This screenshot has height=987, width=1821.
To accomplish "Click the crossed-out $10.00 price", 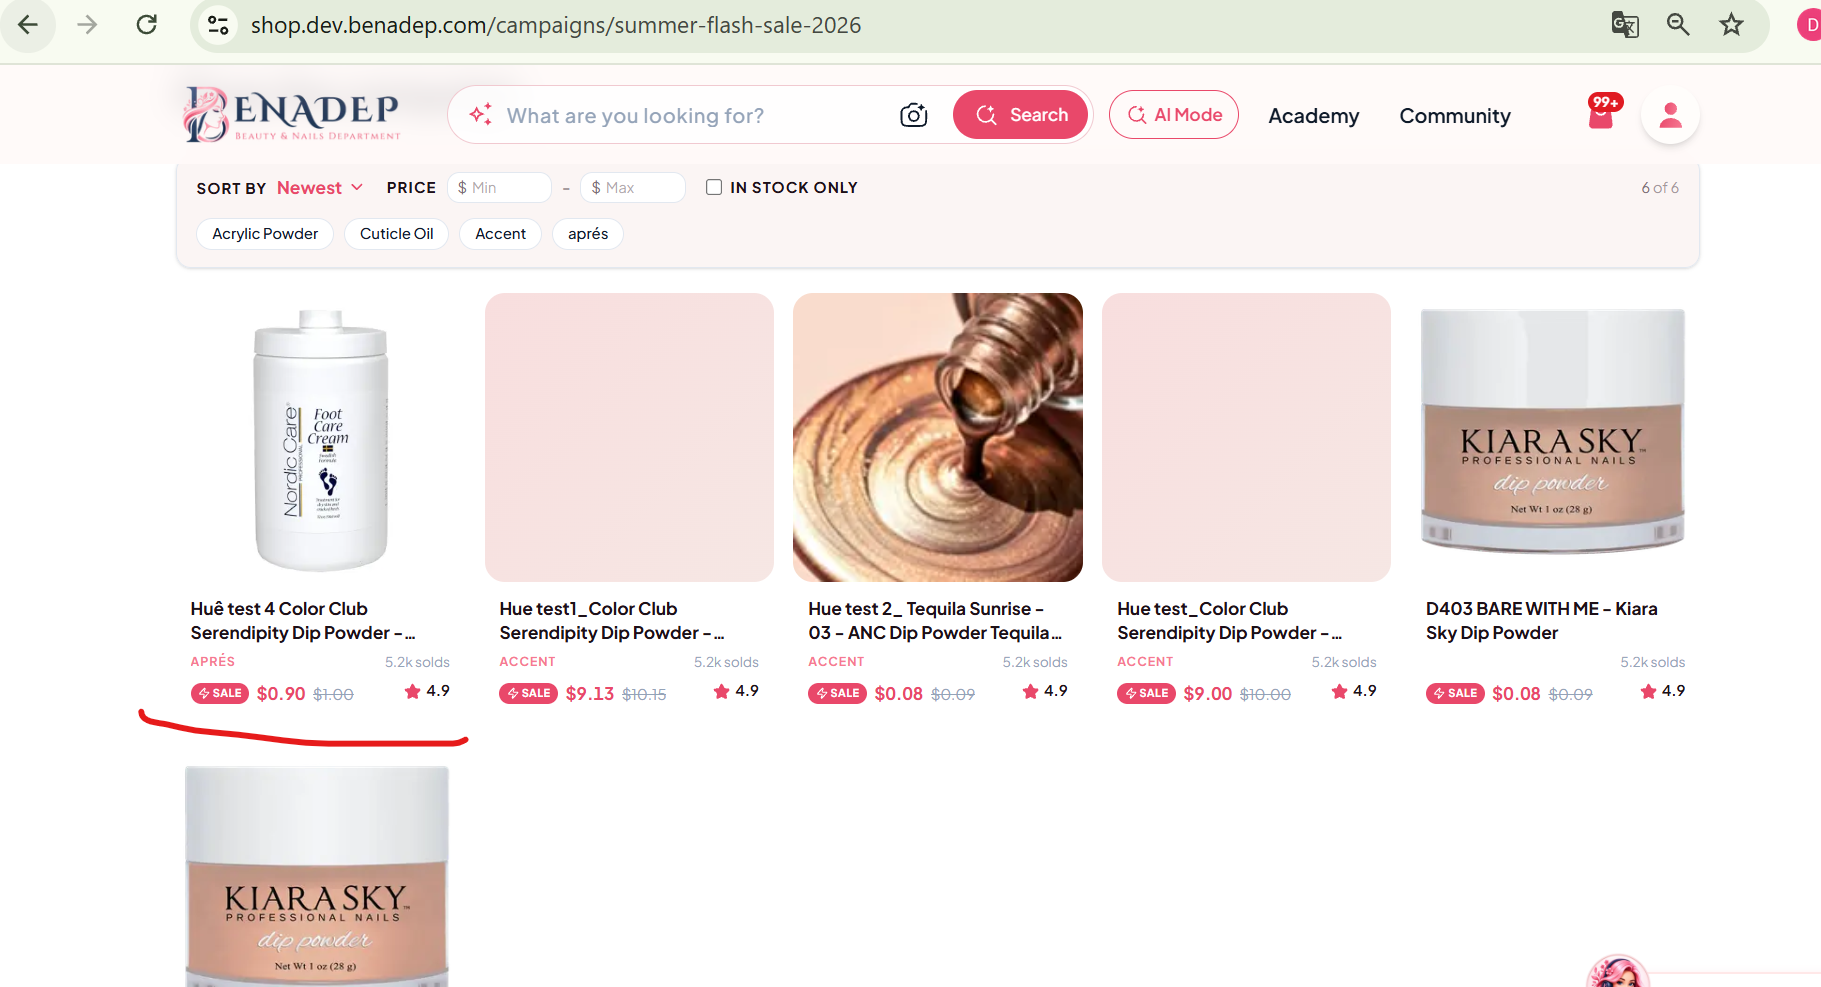I will pyautogui.click(x=1265, y=694).
